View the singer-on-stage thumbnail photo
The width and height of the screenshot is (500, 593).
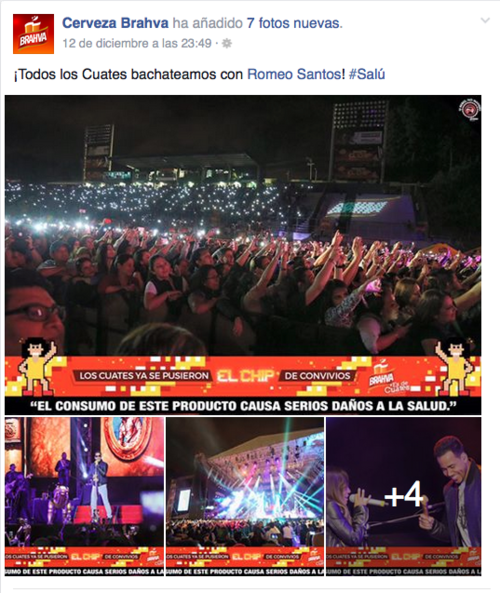[x=84, y=497]
